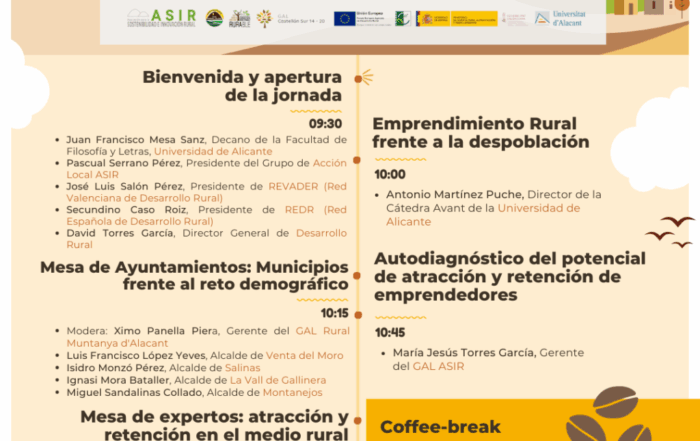Viewport: 700px width, 441px height.
Task: Click orange 'Montanejos' text
Action: click(x=292, y=393)
